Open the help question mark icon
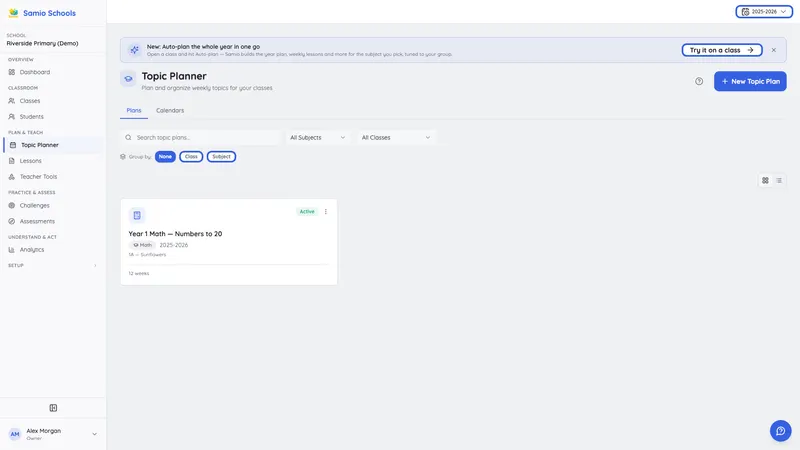The width and height of the screenshot is (800, 450). coord(699,81)
